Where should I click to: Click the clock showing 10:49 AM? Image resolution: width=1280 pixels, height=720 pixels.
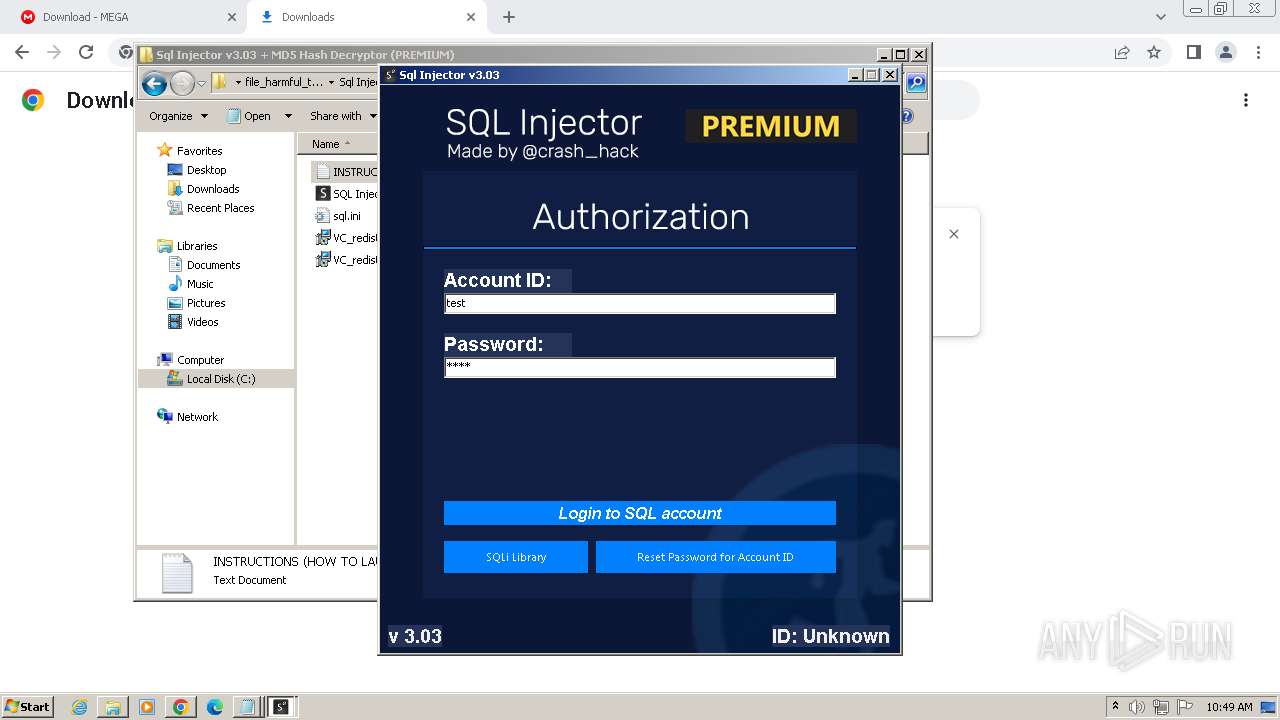tap(1229, 707)
